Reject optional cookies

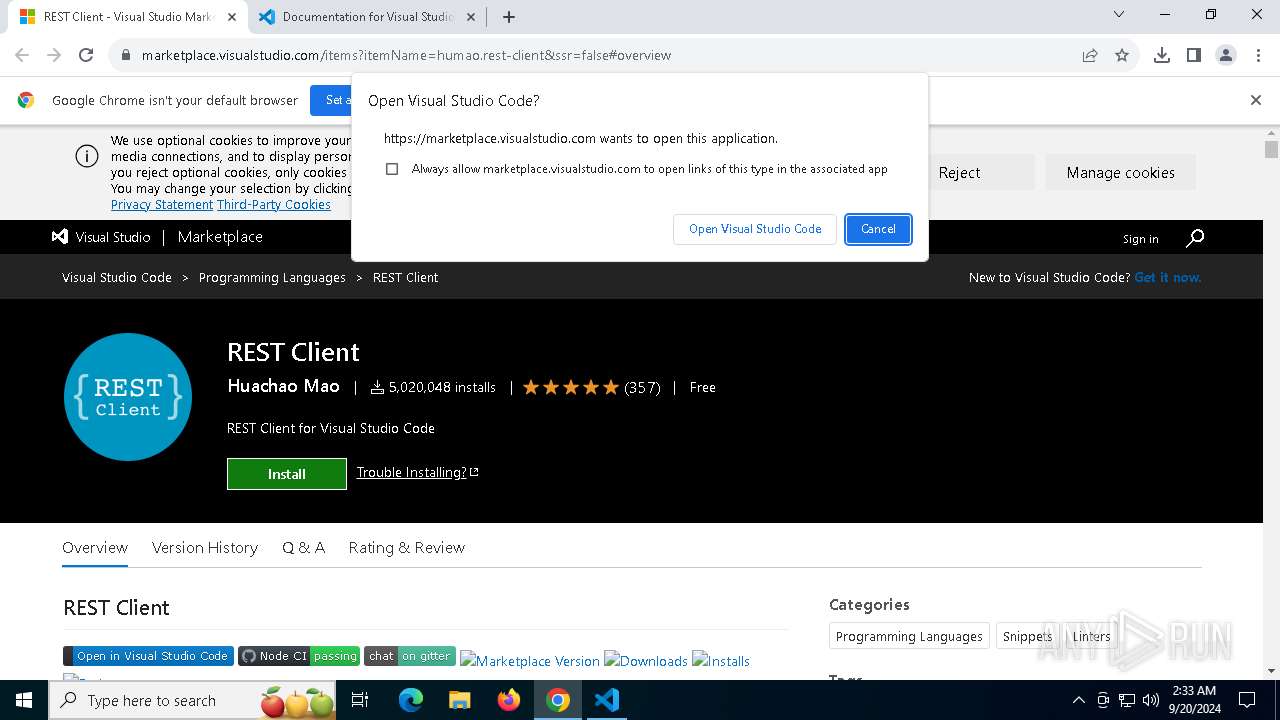click(x=959, y=173)
